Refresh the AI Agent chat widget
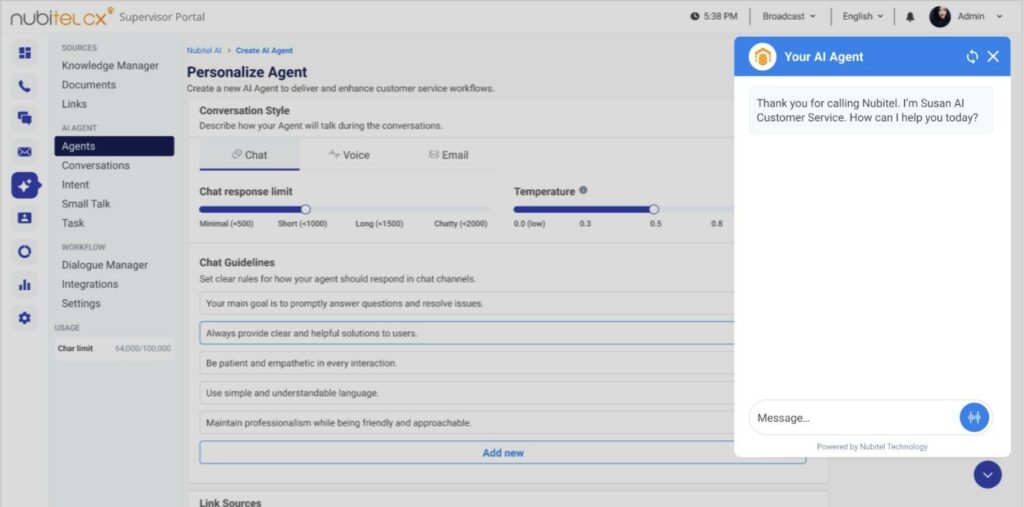1024x507 pixels. (x=972, y=57)
